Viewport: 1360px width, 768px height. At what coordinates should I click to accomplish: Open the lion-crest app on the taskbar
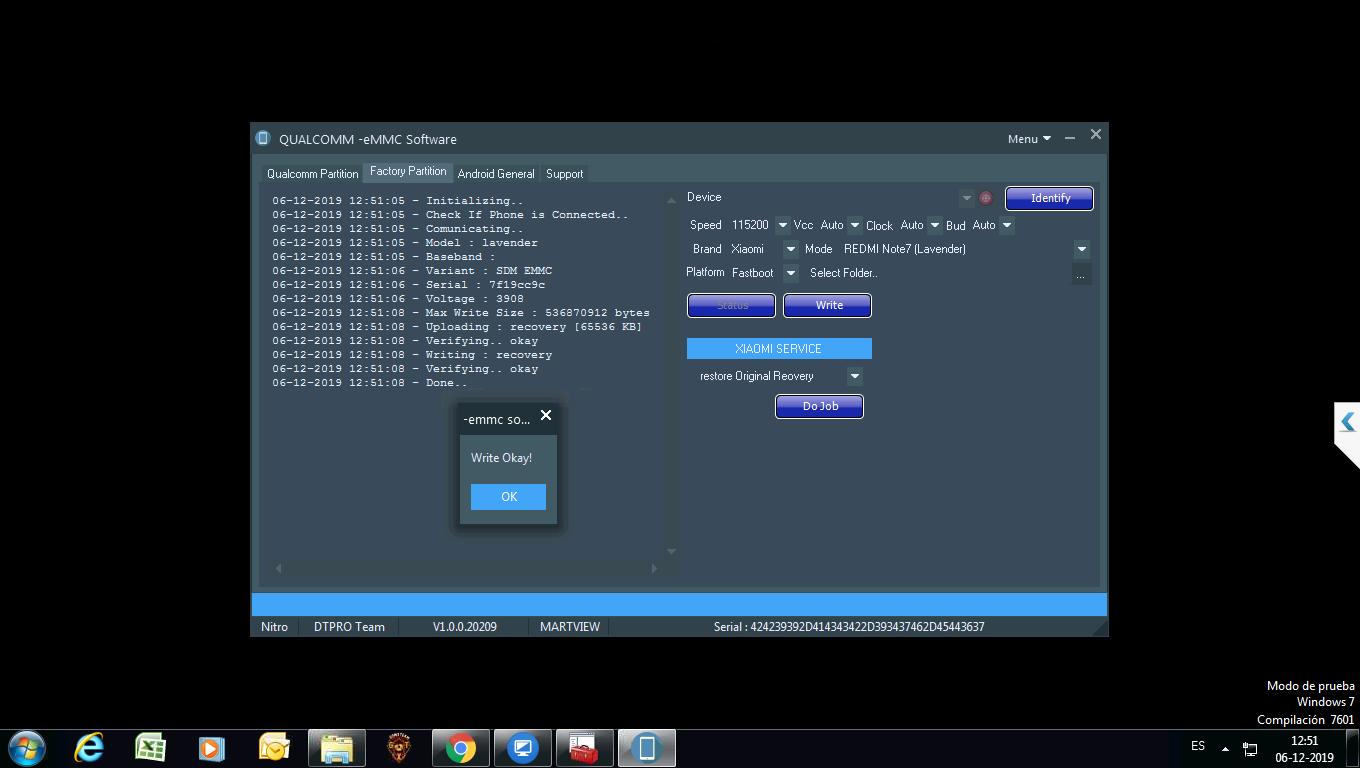click(399, 748)
